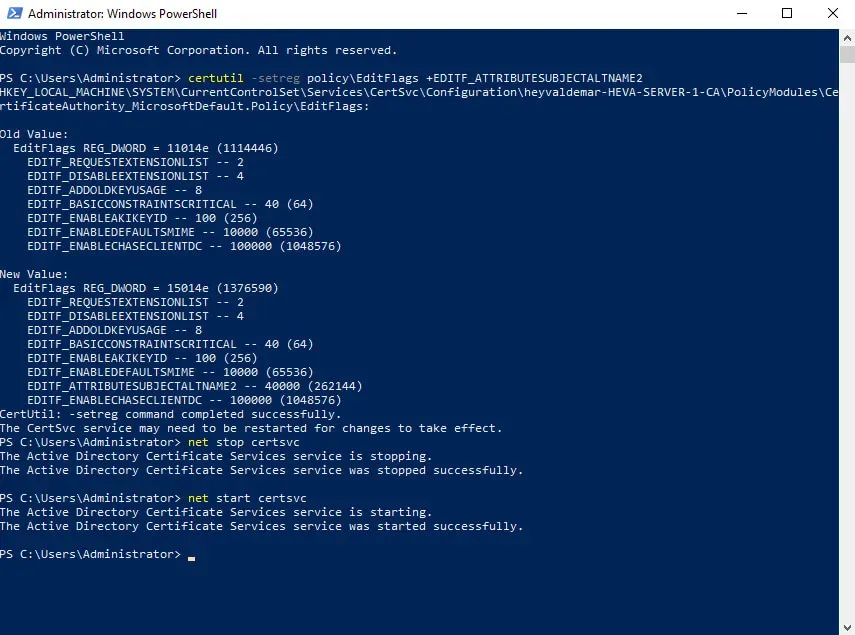The image size is (855, 635).
Task: Click the 'Old Value:' heading
Action: 34,134
